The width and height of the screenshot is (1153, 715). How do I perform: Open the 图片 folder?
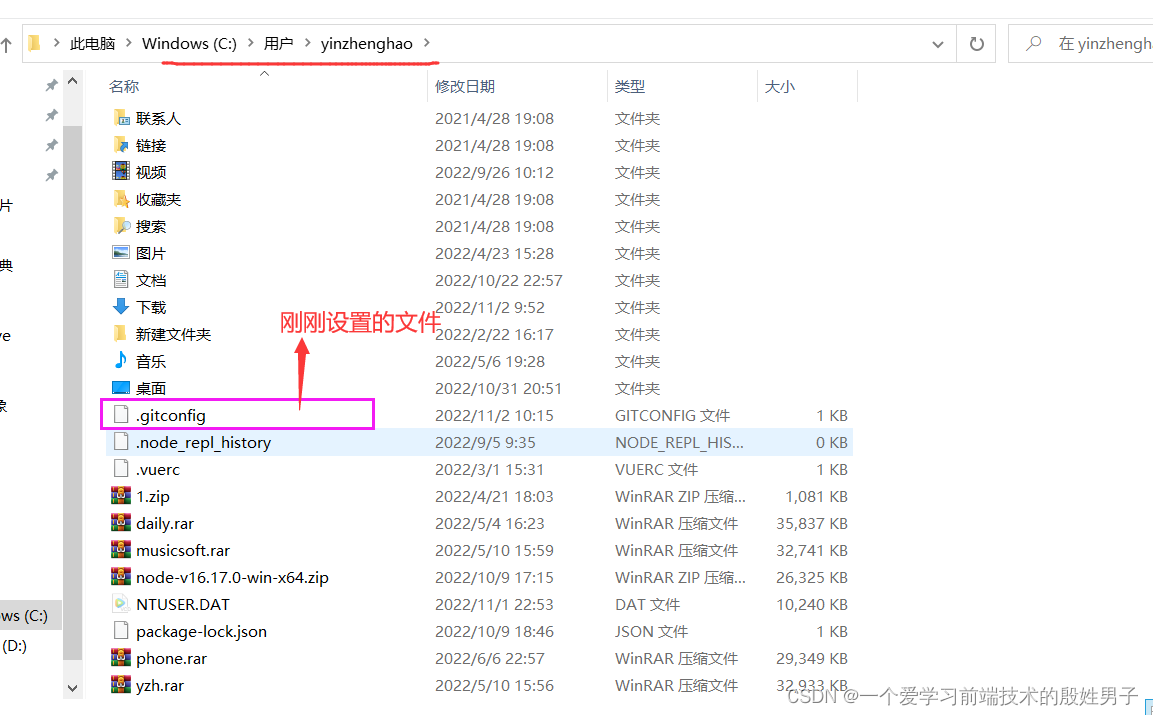click(x=150, y=253)
